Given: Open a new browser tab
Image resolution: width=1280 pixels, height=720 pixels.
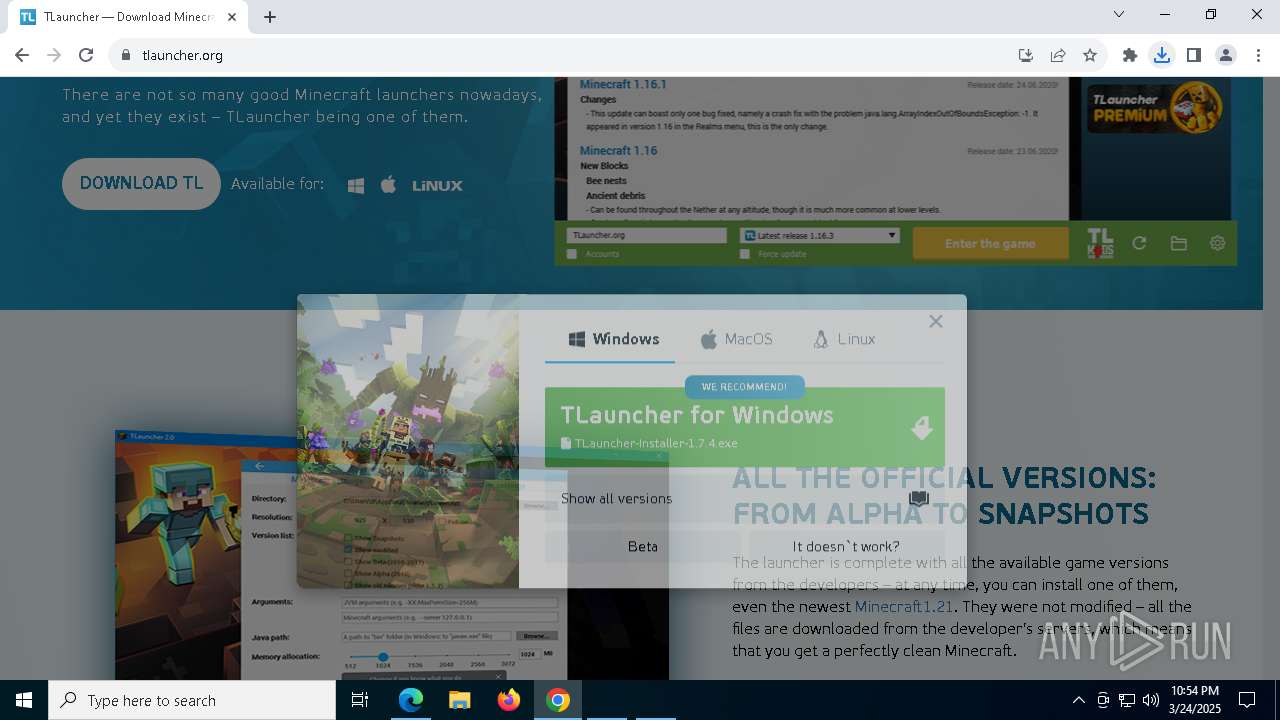Looking at the screenshot, I should [x=270, y=17].
